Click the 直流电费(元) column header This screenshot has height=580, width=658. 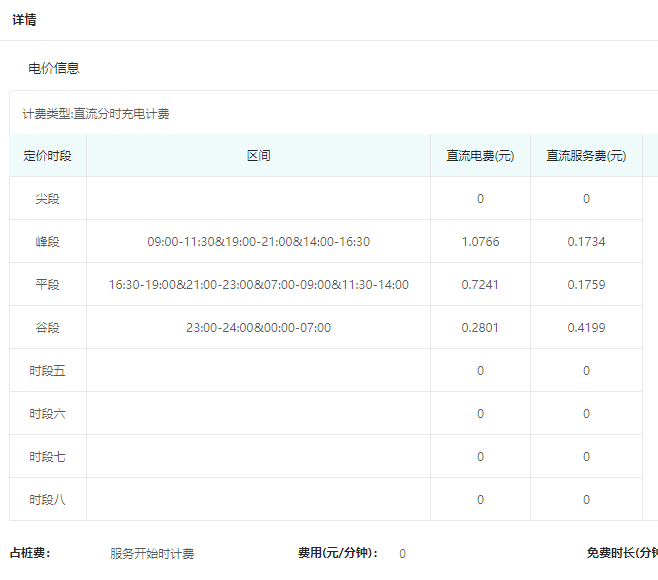pos(480,156)
